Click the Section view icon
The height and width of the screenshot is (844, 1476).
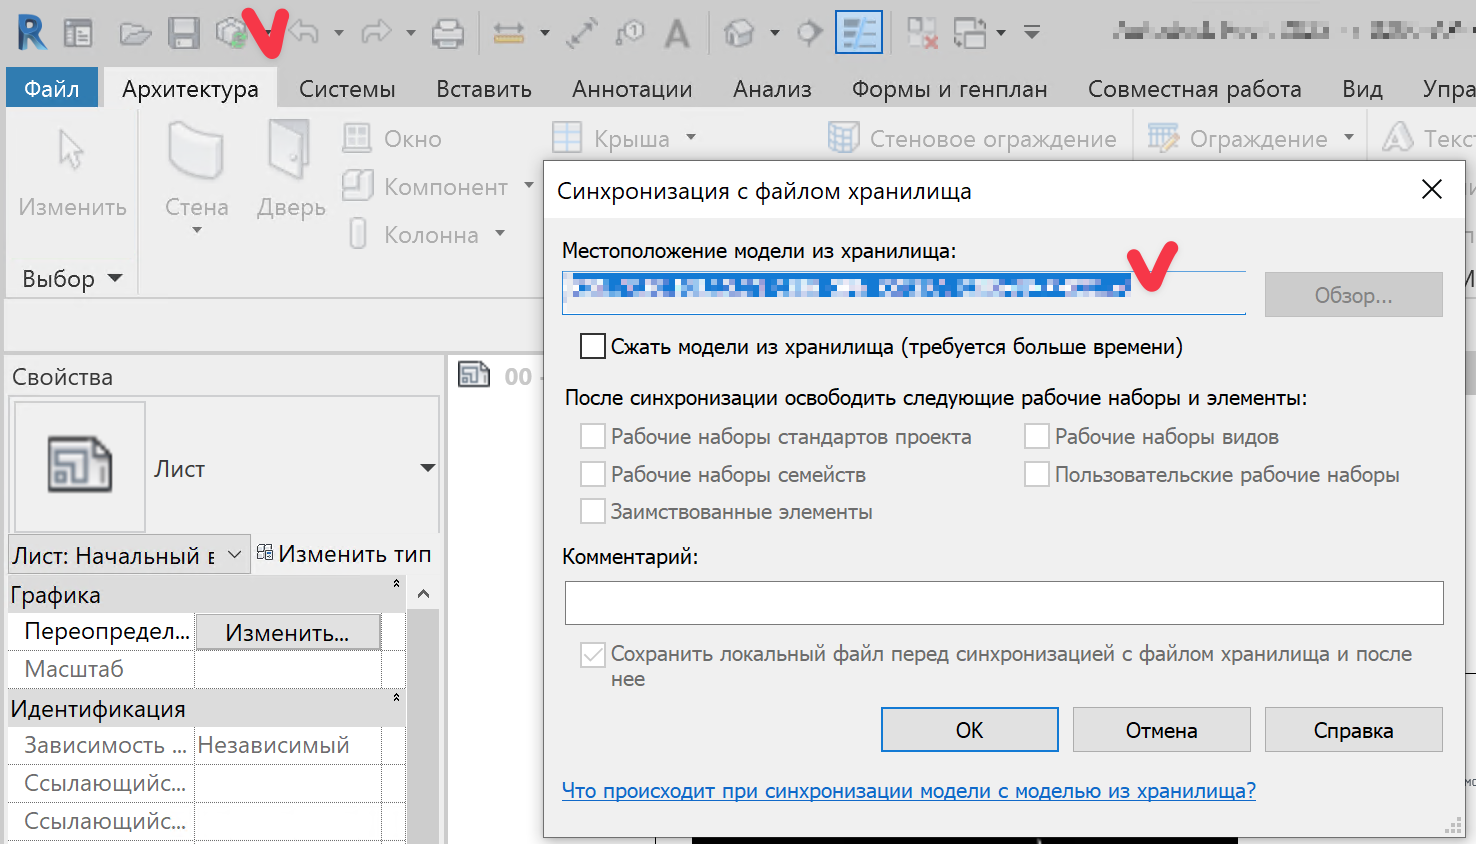click(x=809, y=33)
